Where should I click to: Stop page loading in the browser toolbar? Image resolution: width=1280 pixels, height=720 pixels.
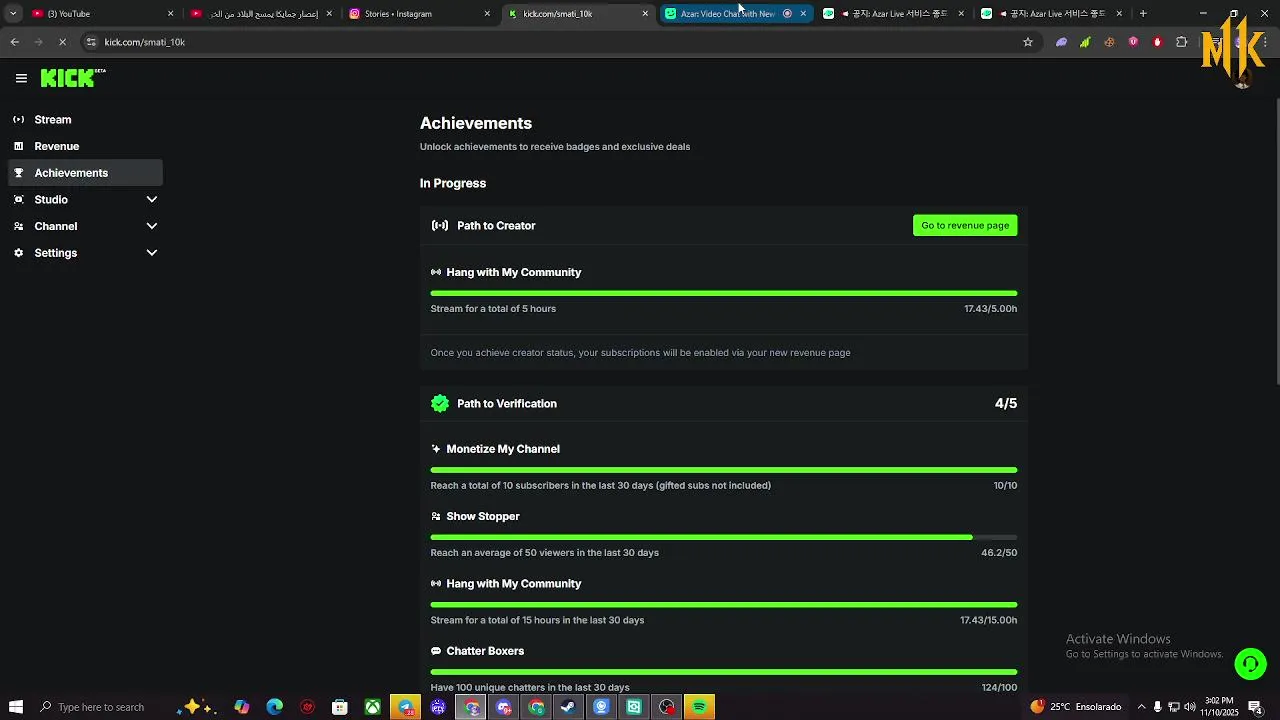pyautogui.click(x=62, y=42)
